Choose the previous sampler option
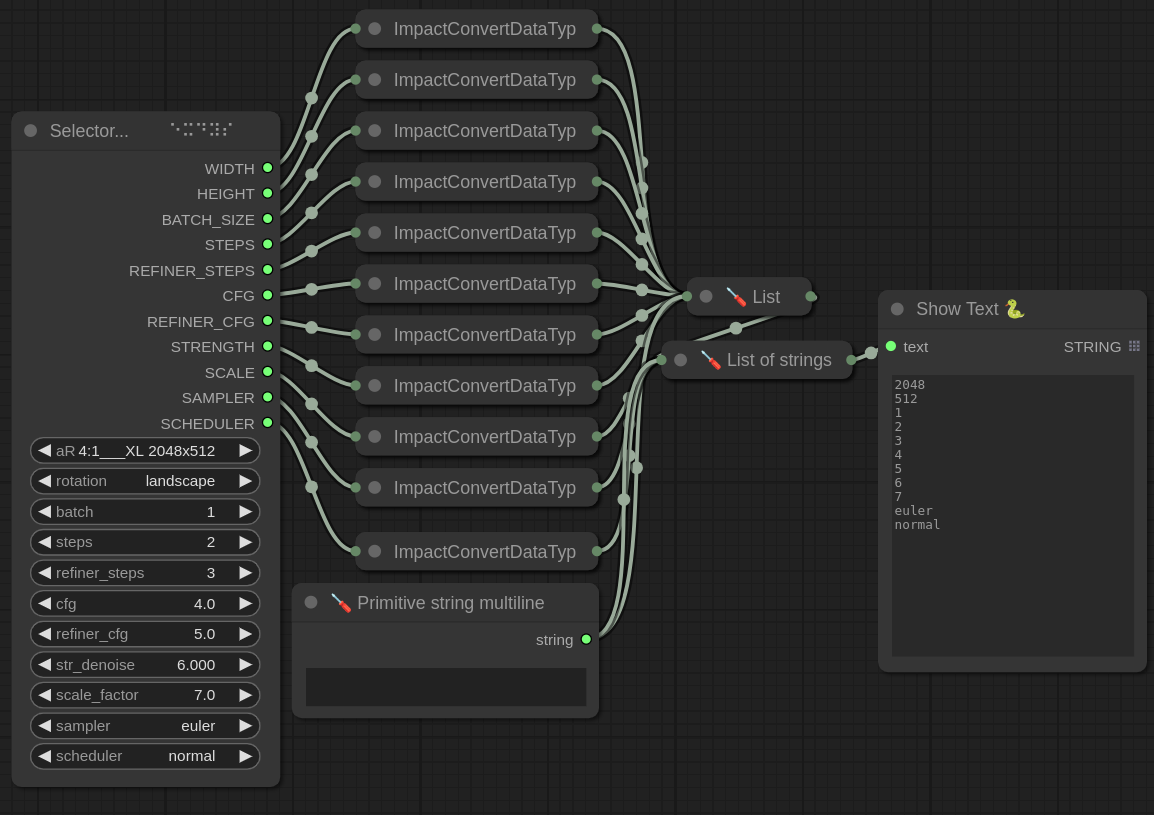Image resolution: width=1154 pixels, height=815 pixels. [45, 725]
